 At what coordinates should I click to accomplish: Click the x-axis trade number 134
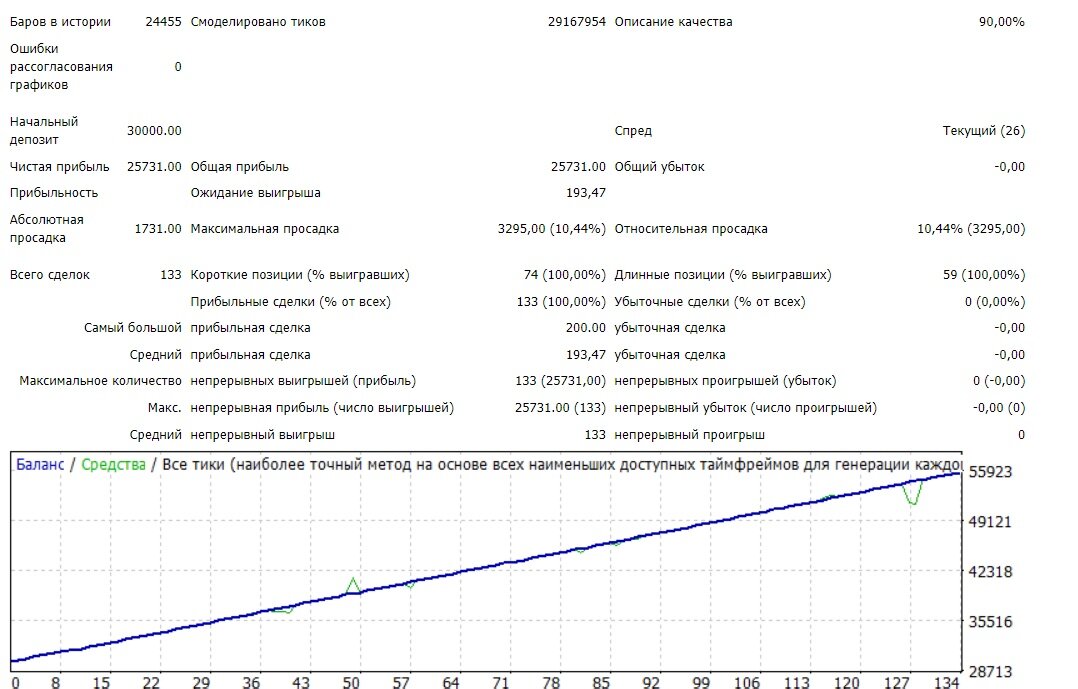(947, 682)
